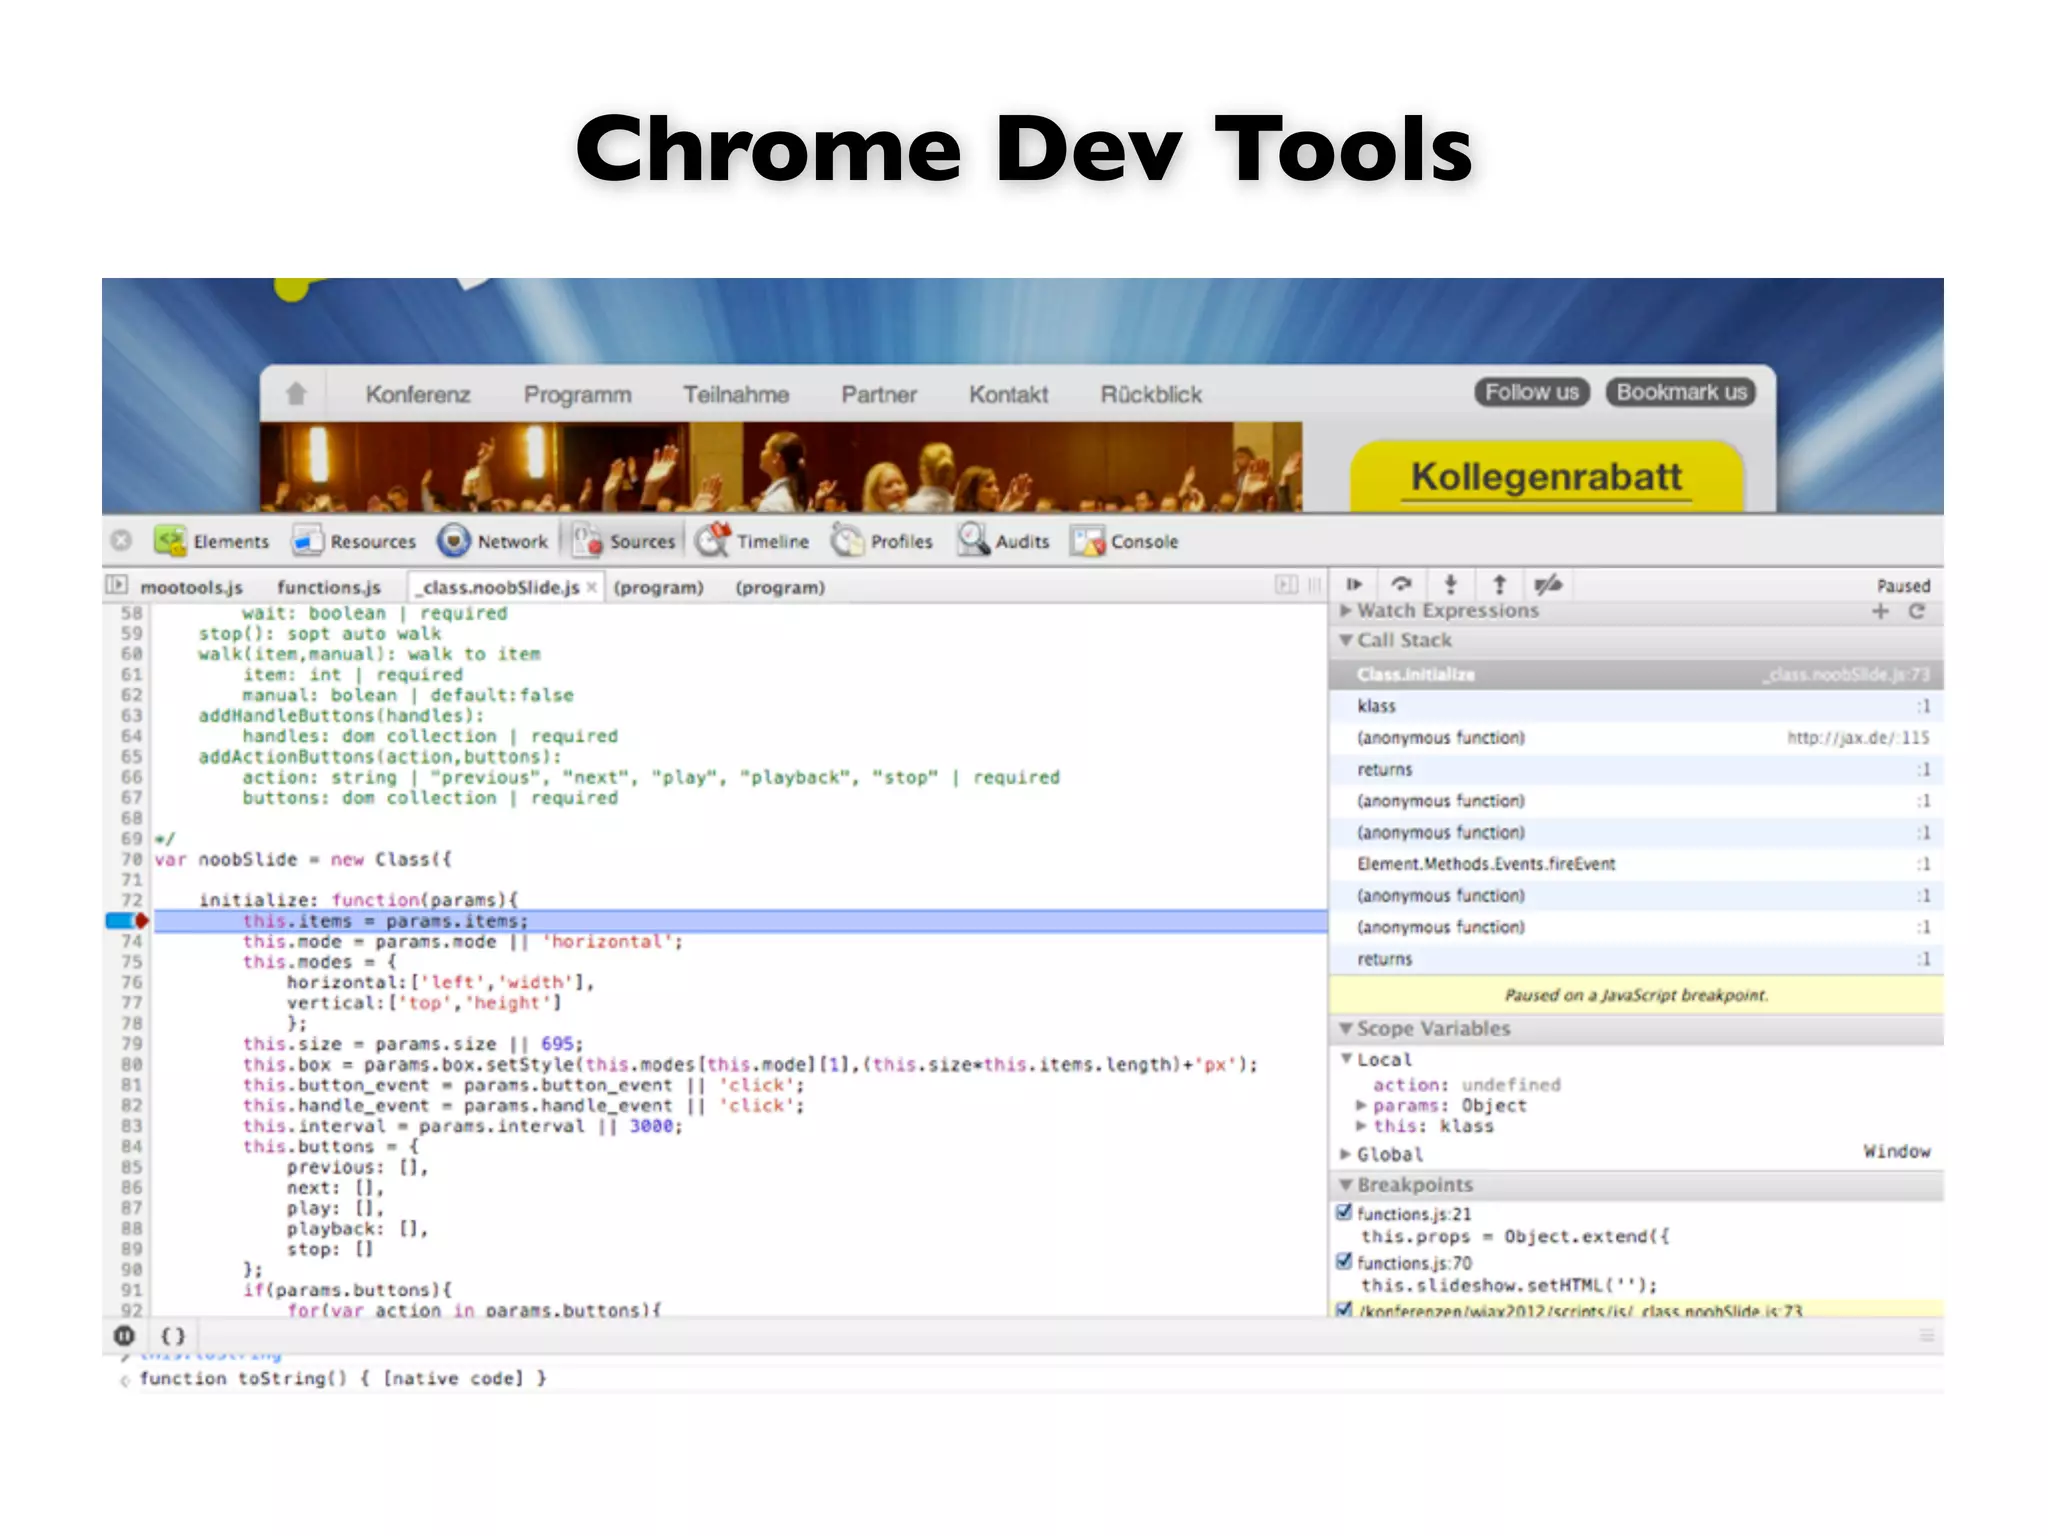
Task: Click the Follow us button
Action: (1531, 392)
